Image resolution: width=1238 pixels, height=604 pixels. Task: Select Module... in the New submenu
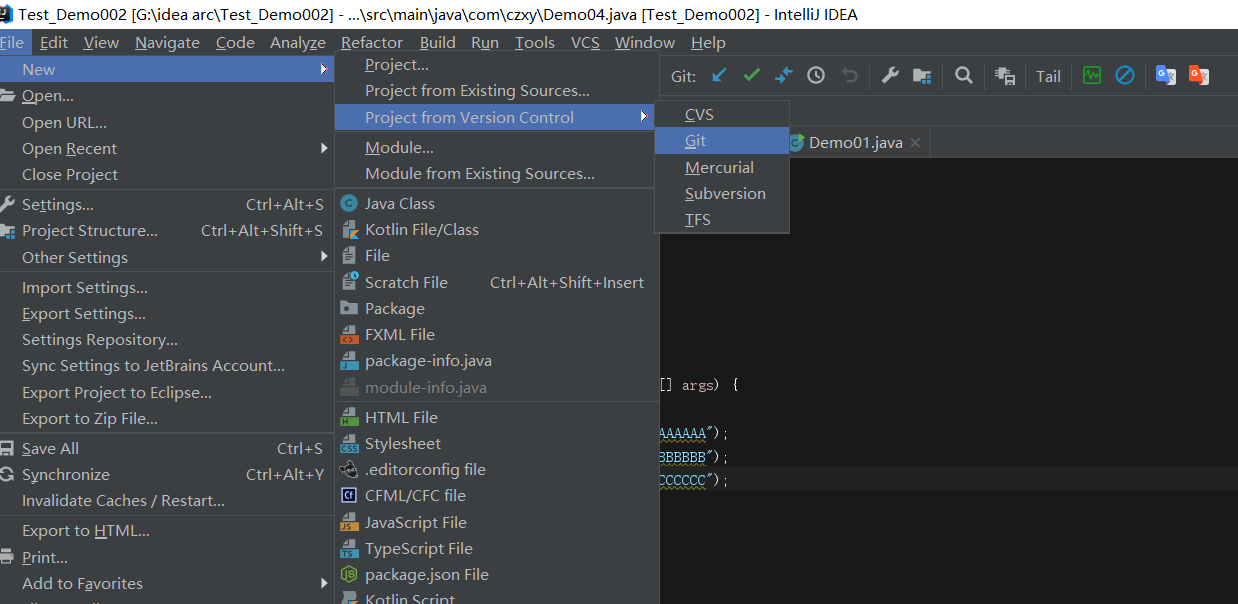coord(495,147)
